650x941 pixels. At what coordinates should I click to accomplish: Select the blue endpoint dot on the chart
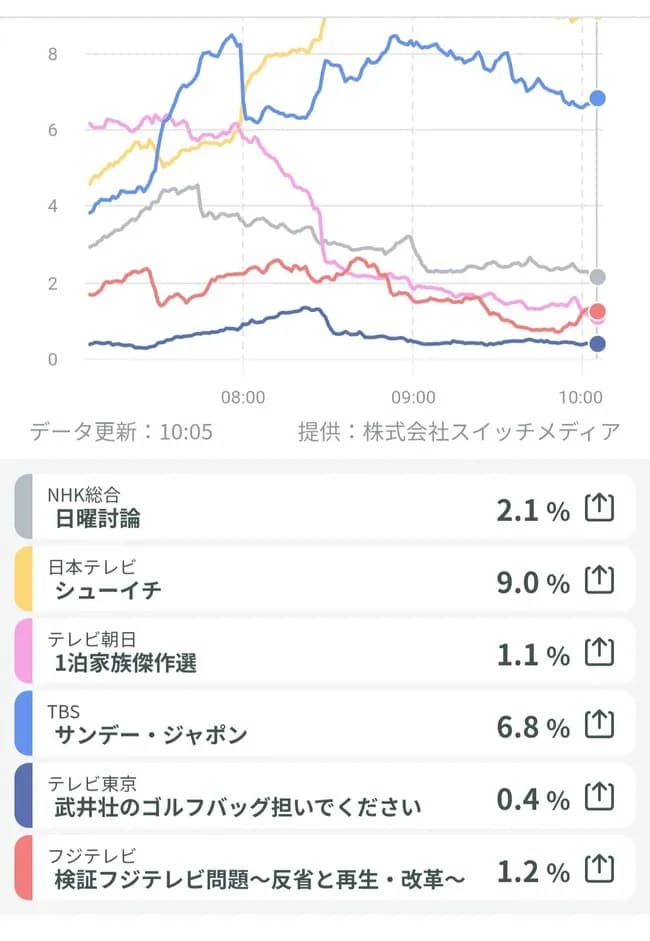tap(597, 98)
